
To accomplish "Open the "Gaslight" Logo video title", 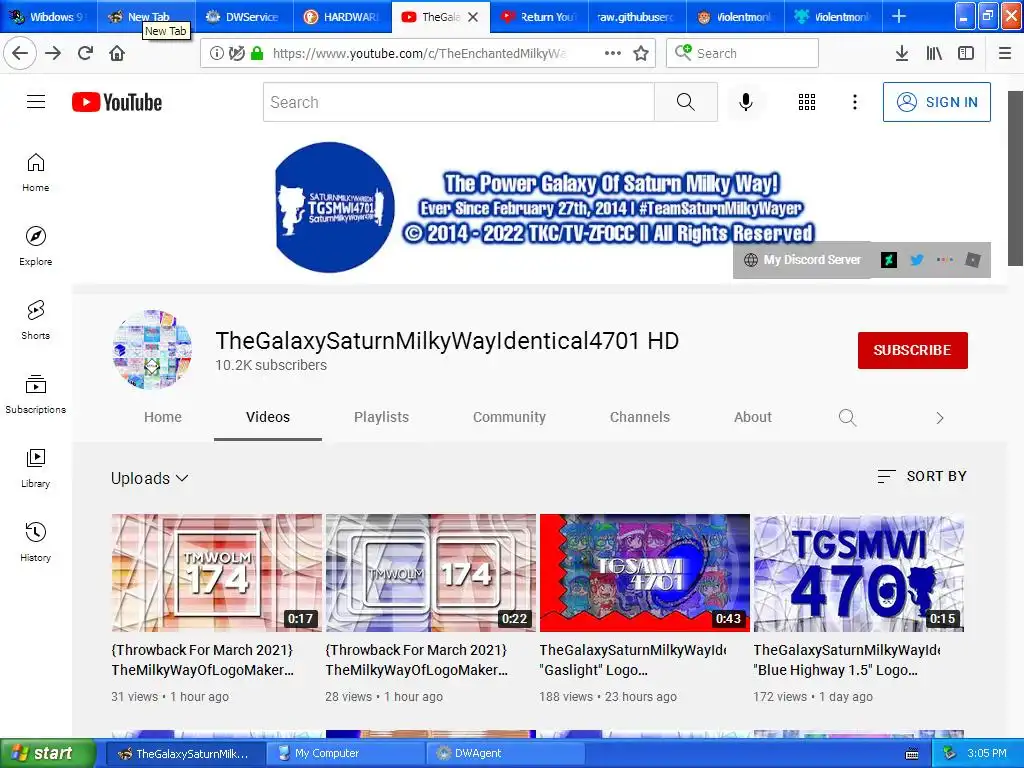I will [x=633, y=660].
